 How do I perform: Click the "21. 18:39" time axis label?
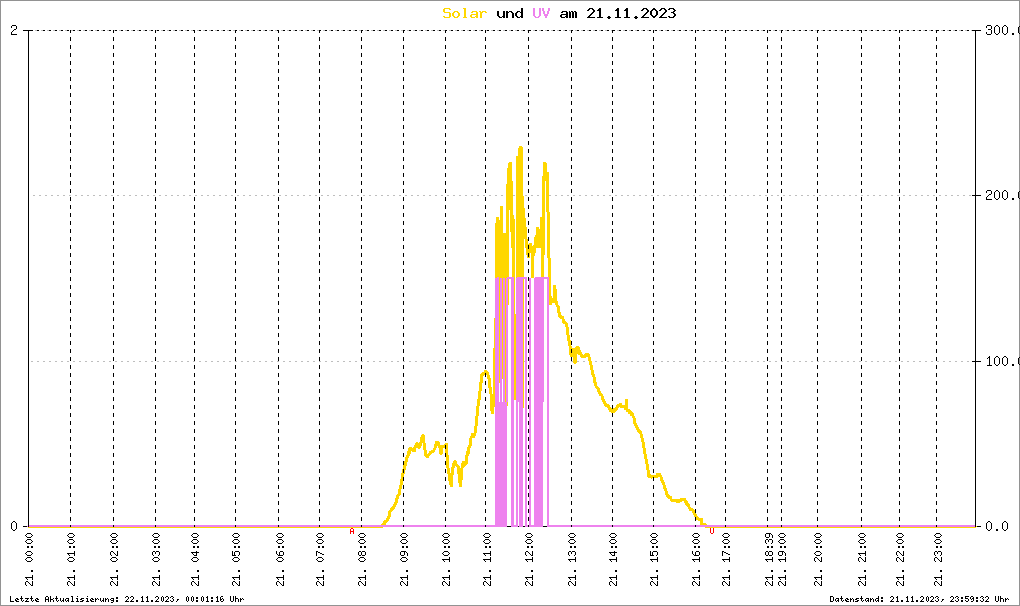(768, 560)
